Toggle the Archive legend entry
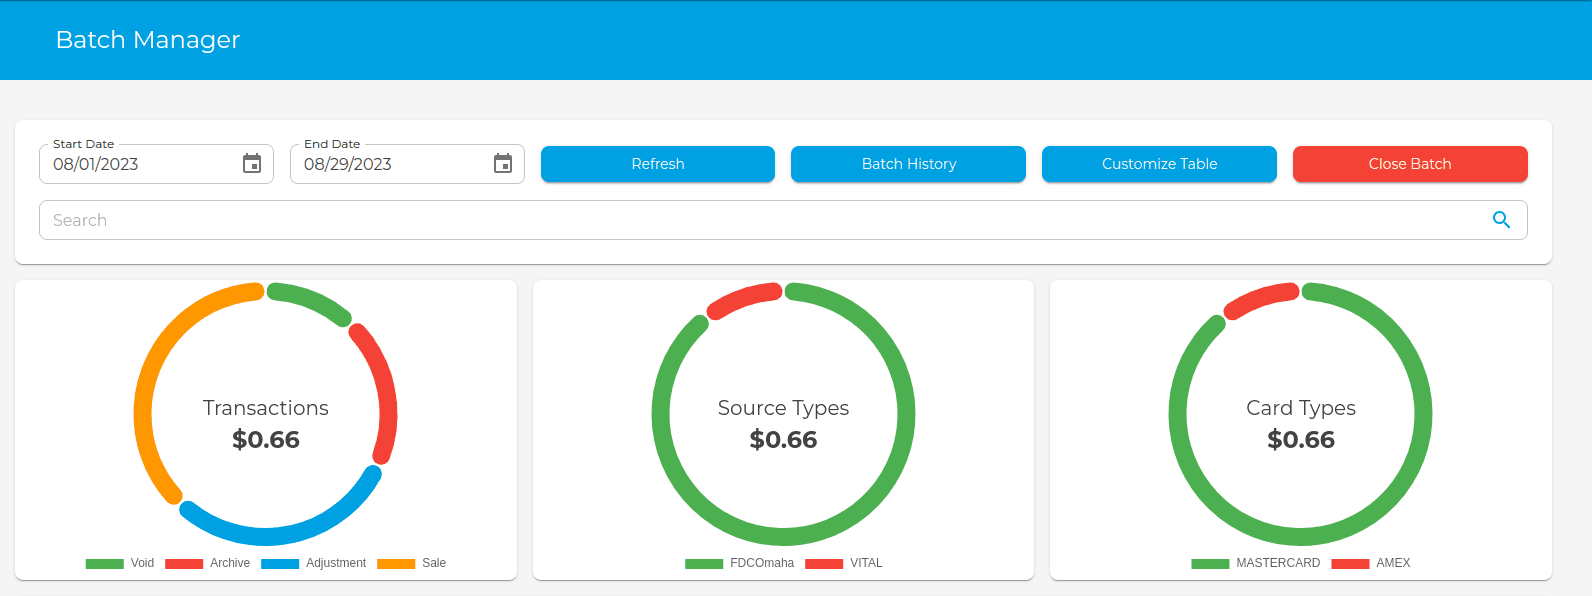Image resolution: width=1592 pixels, height=596 pixels. coord(208,563)
